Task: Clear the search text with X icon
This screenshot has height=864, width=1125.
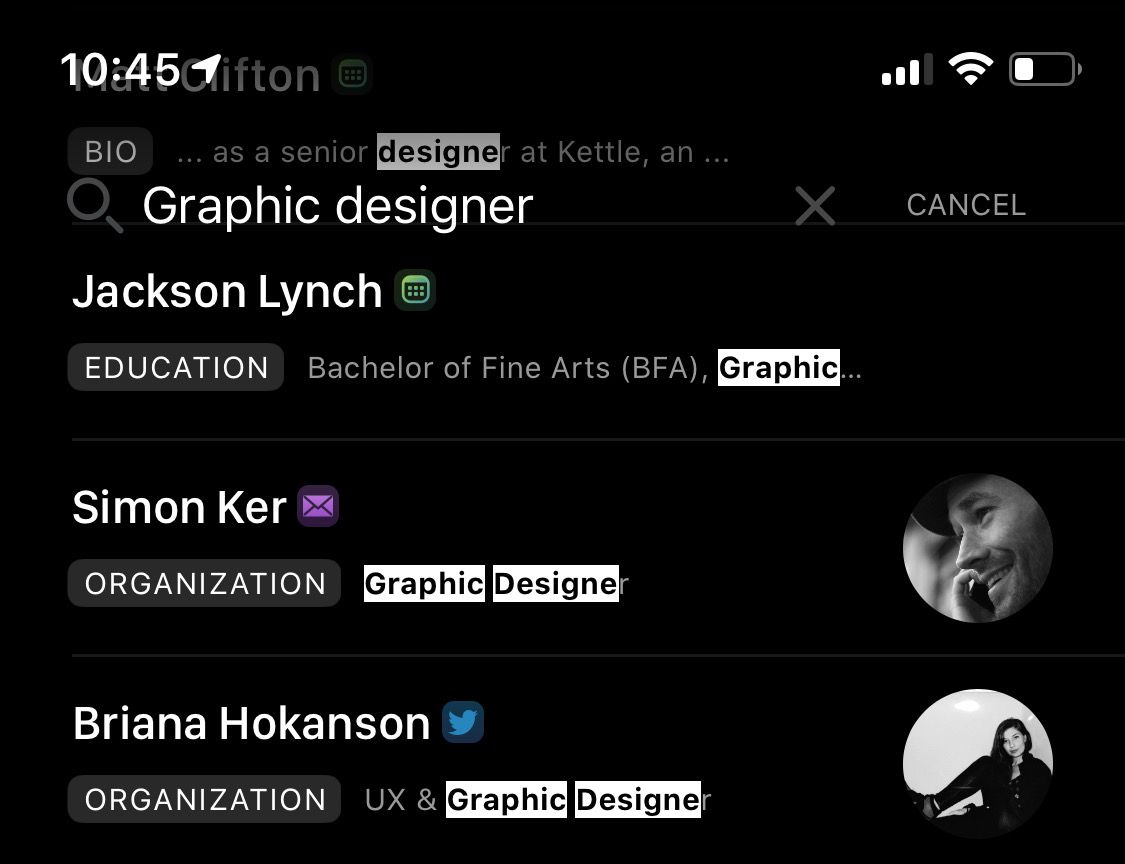Action: click(x=815, y=206)
